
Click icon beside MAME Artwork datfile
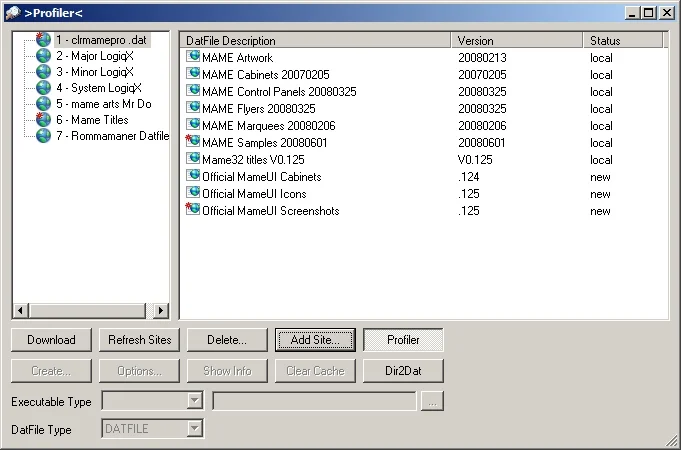[193, 58]
